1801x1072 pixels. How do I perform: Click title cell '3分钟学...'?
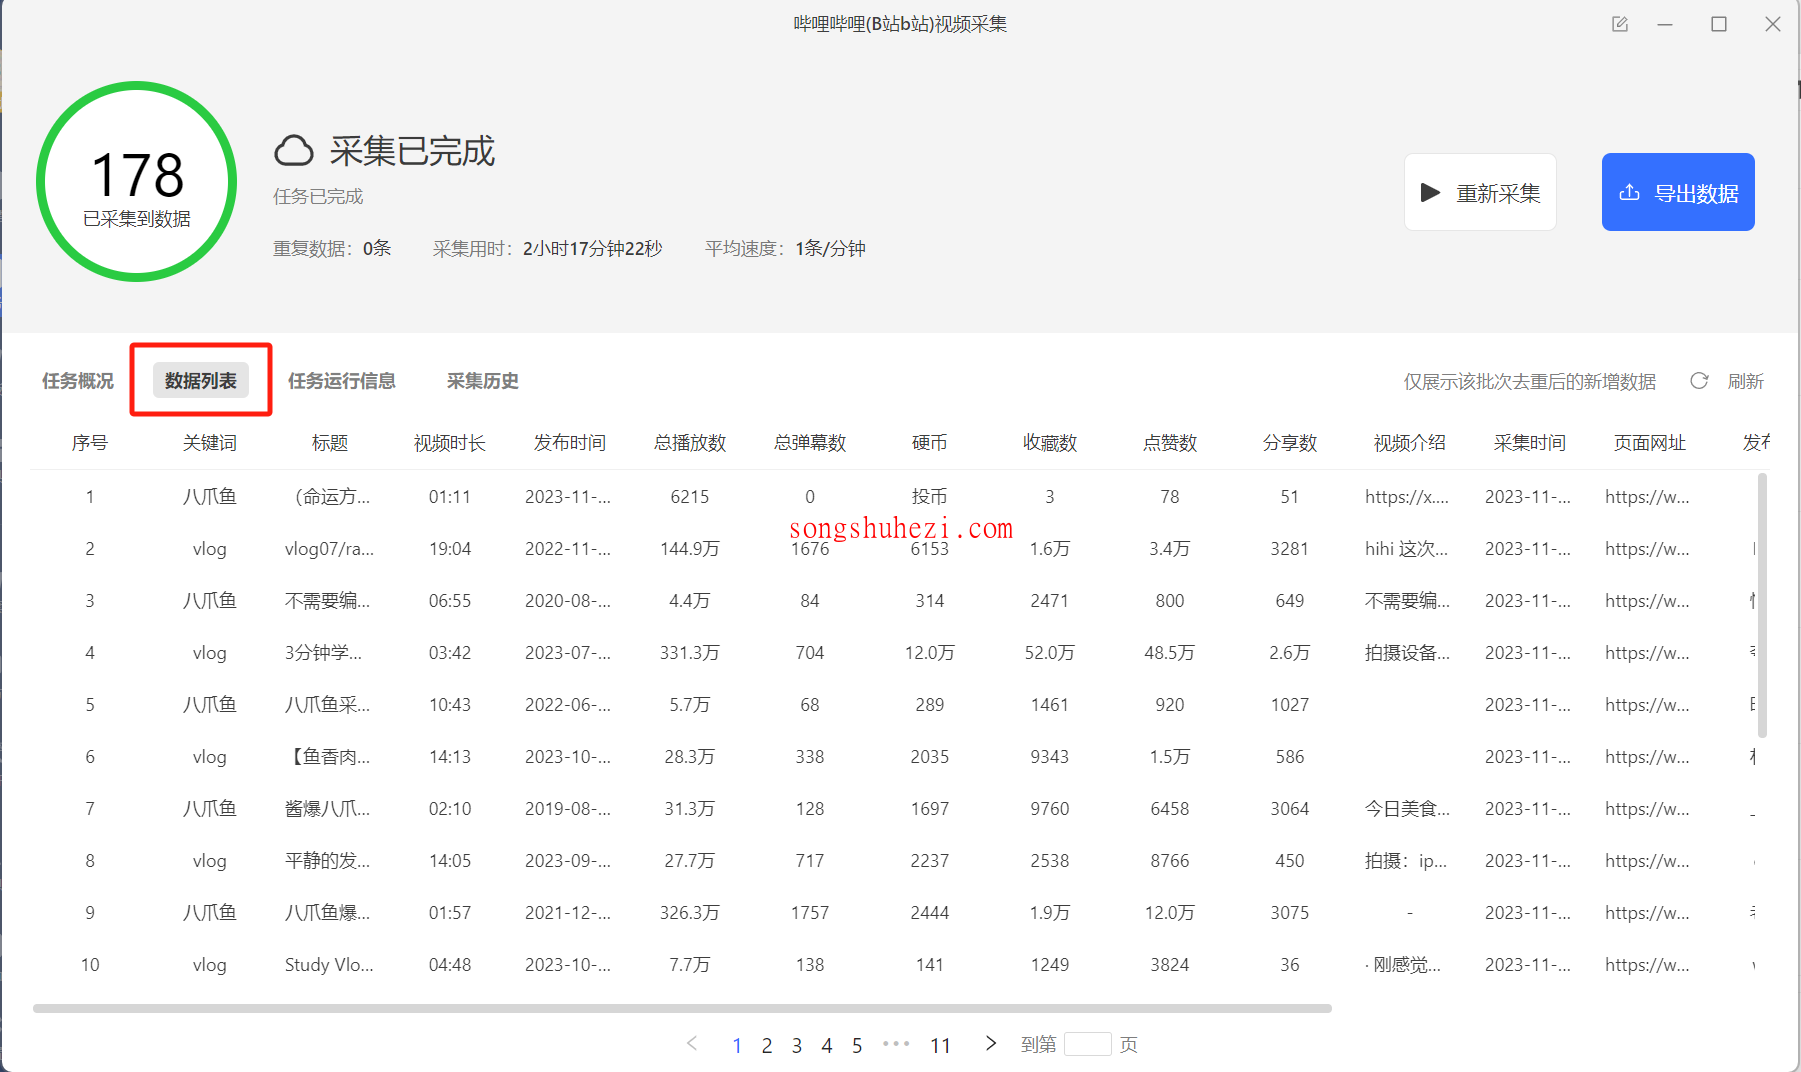pyautogui.click(x=324, y=653)
